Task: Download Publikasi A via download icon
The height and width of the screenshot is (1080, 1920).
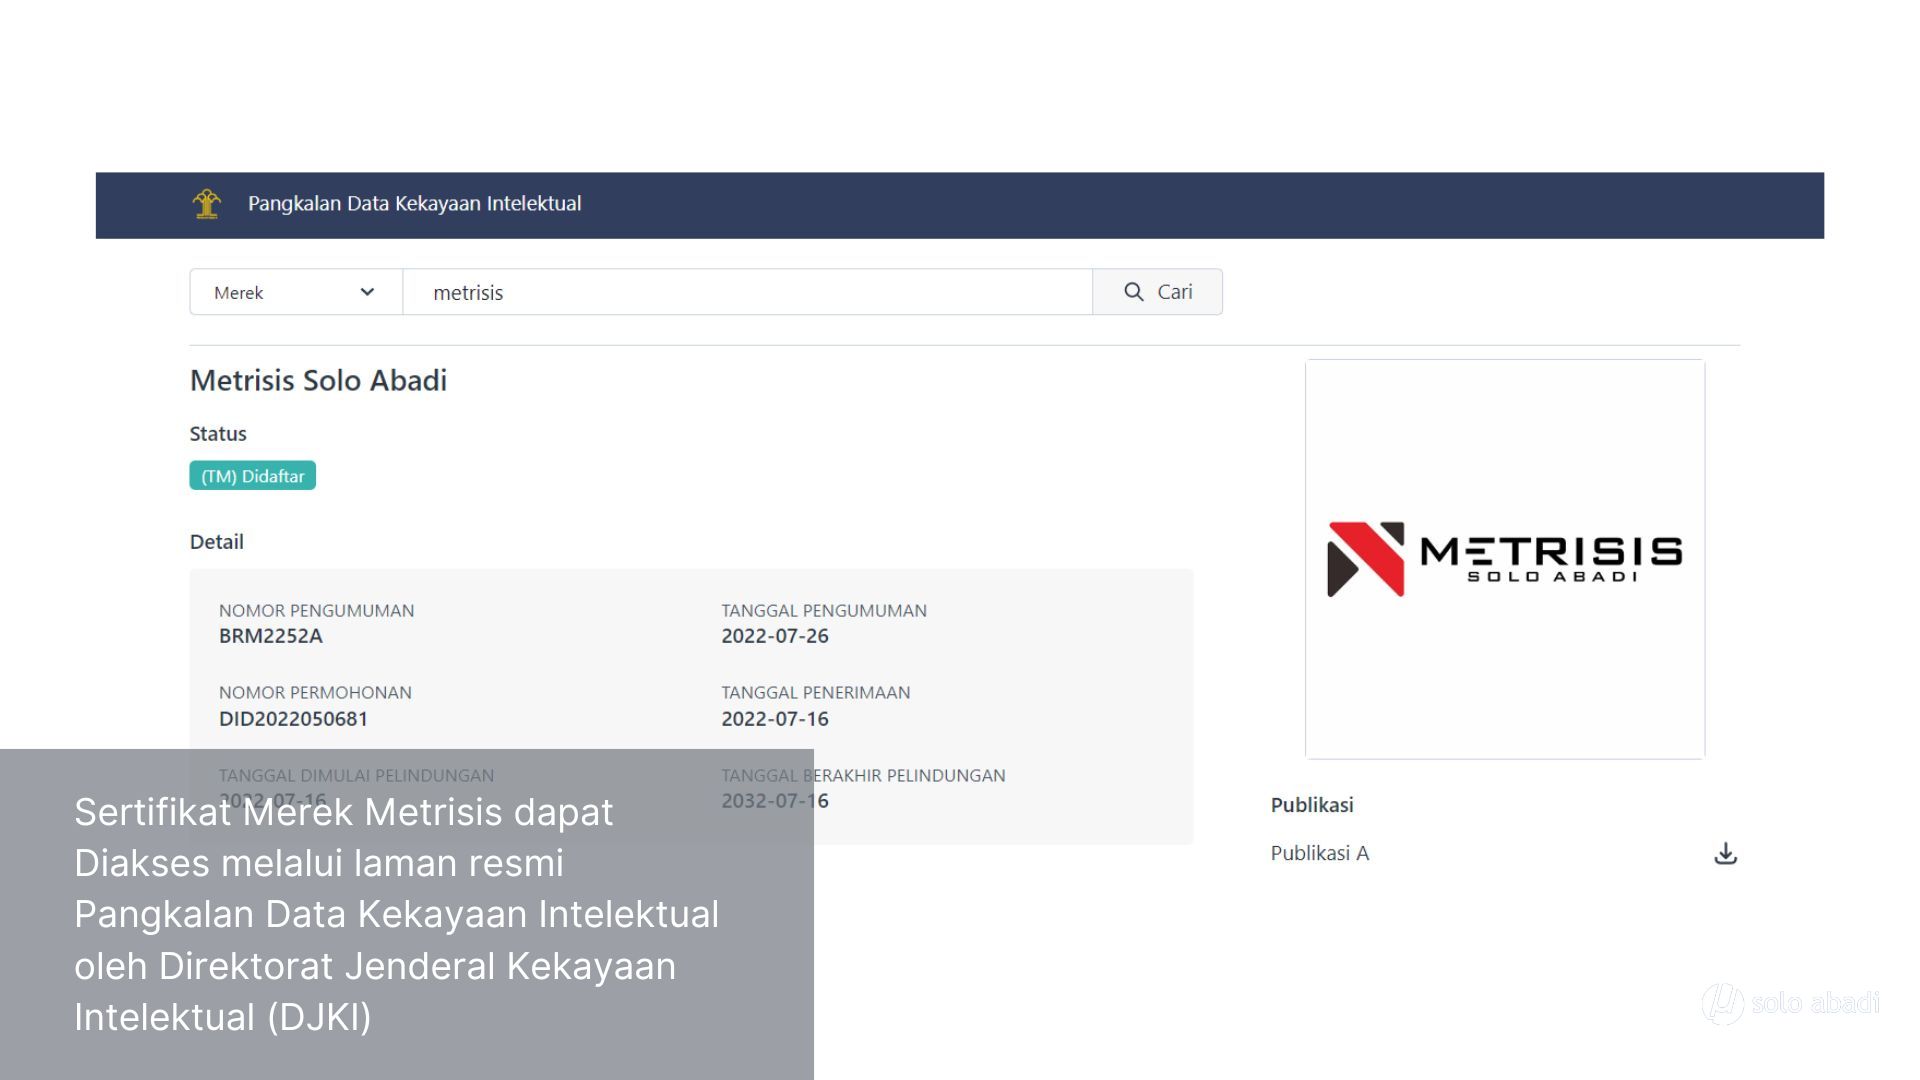Action: pos(1726,854)
